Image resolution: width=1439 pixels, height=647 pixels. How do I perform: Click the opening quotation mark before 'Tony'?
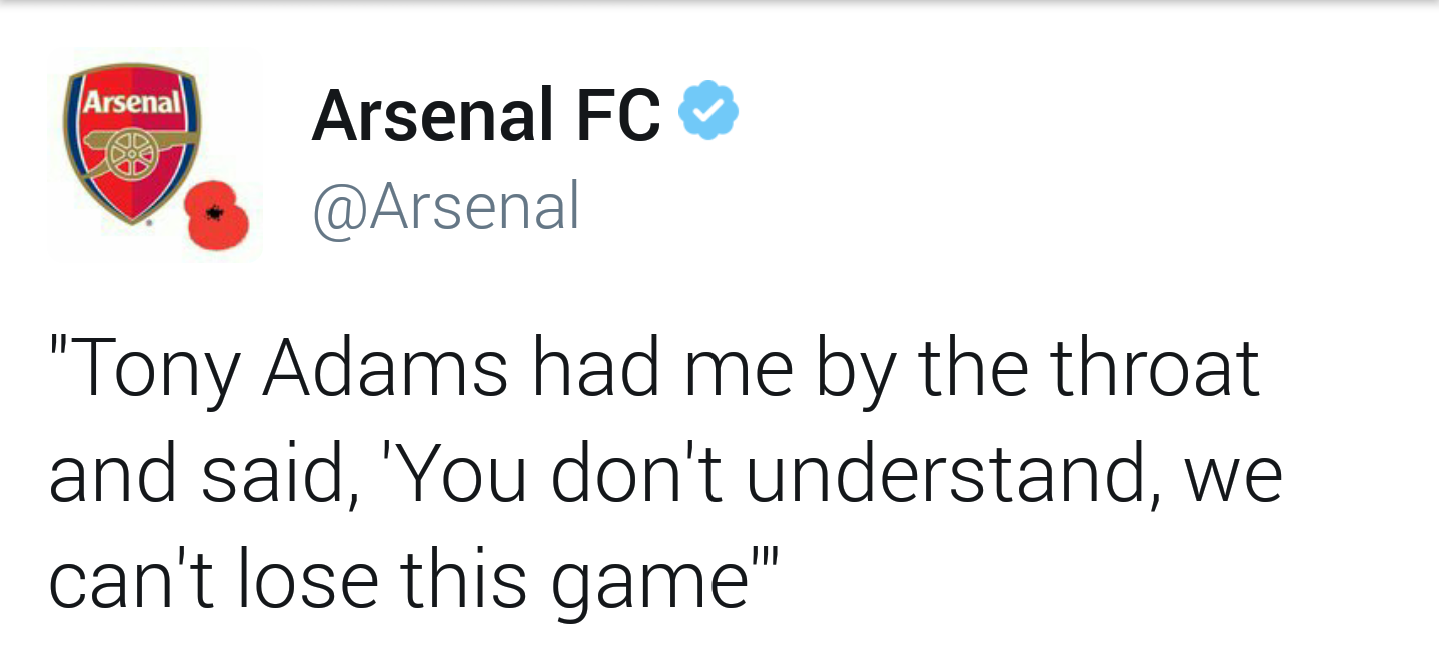pyautogui.click(x=58, y=345)
